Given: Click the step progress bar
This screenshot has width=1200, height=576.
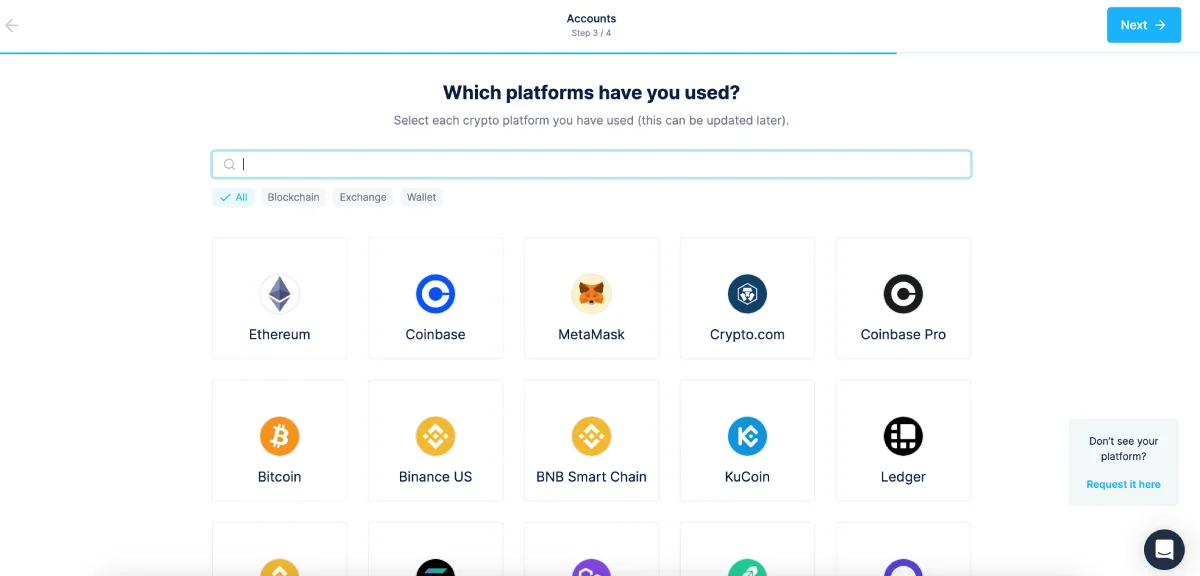Looking at the screenshot, I should click(600, 52).
